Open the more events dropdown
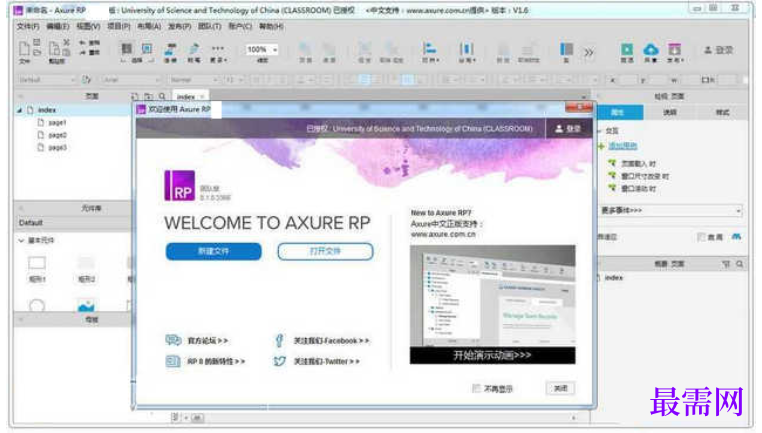Image resolution: width=762 pixels, height=433 pixels. (x=671, y=210)
